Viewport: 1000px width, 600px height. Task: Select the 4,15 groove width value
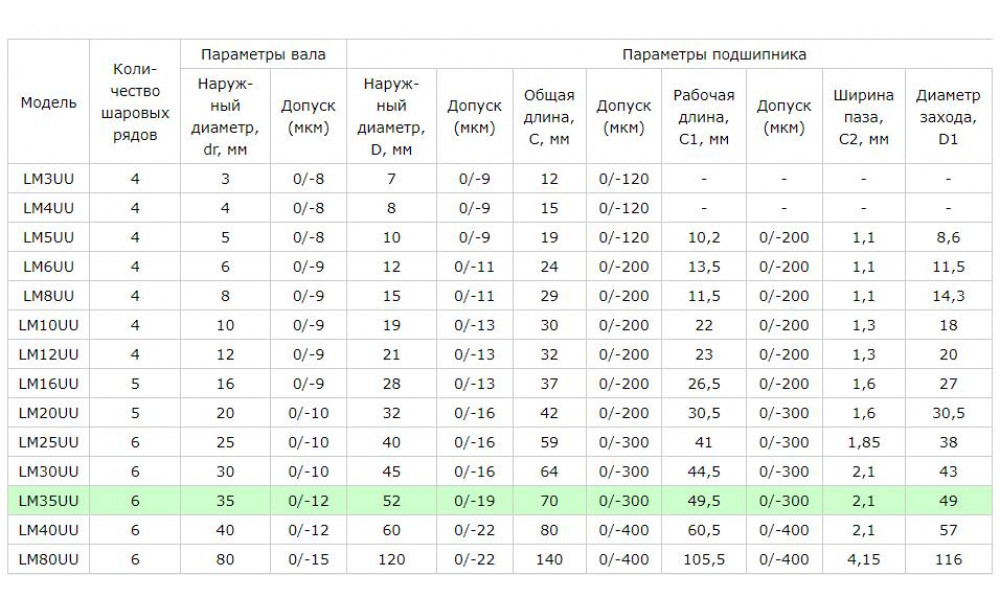pyautogui.click(x=864, y=559)
